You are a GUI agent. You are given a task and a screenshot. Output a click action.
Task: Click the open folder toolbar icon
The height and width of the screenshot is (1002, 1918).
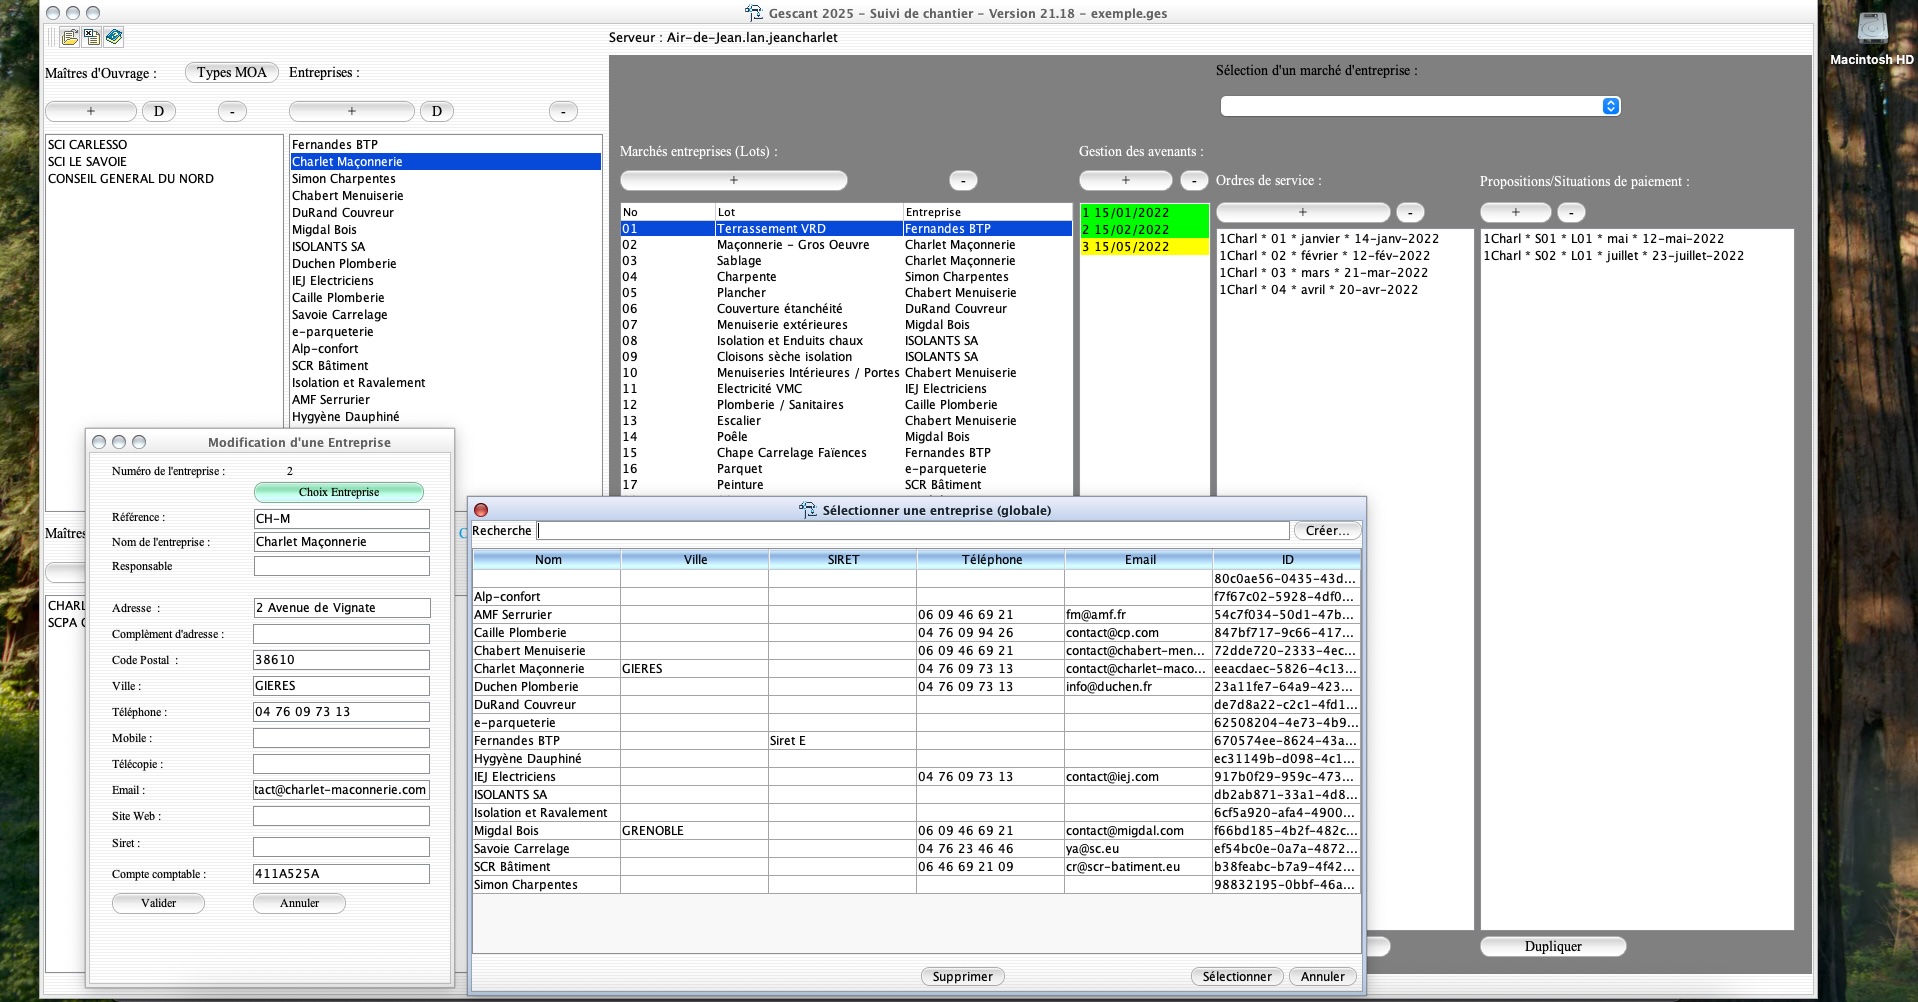click(x=69, y=37)
